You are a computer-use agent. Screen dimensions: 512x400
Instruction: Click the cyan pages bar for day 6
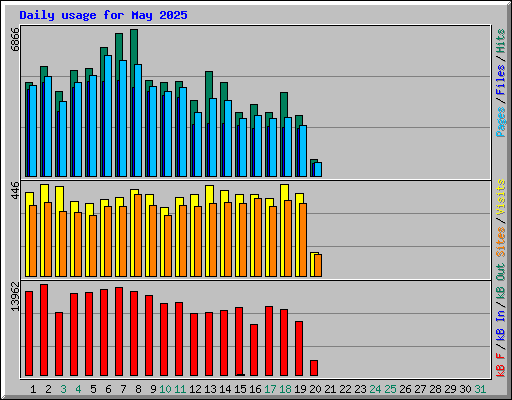tap(108, 116)
